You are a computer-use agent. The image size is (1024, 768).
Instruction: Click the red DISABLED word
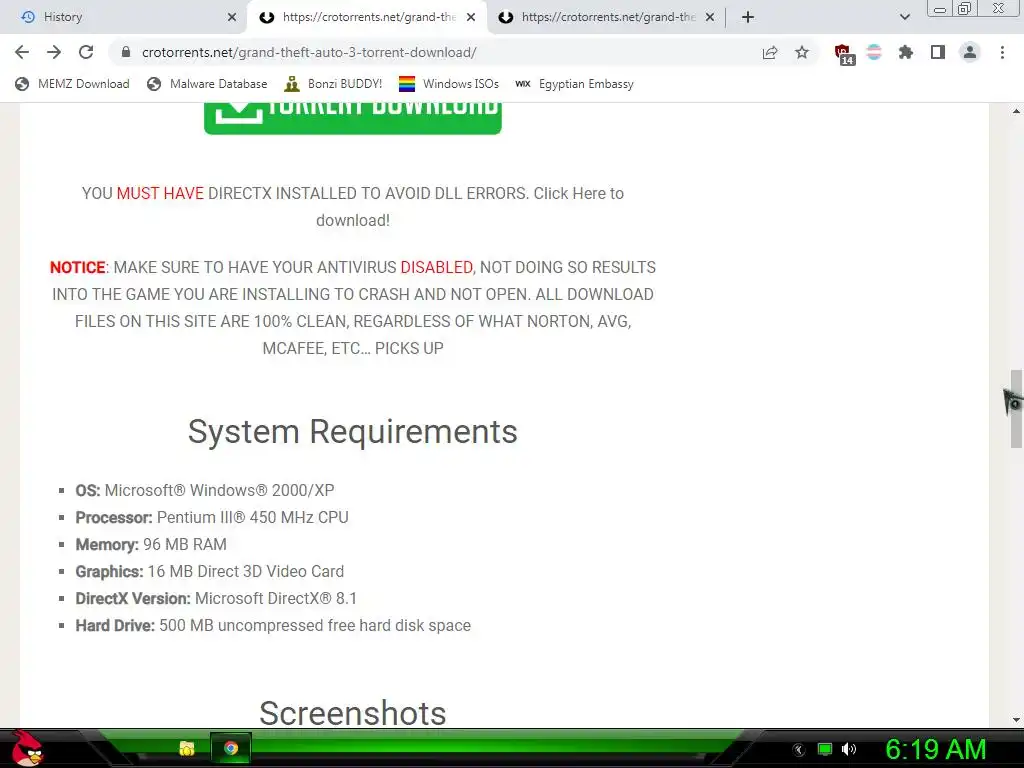[436, 267]
